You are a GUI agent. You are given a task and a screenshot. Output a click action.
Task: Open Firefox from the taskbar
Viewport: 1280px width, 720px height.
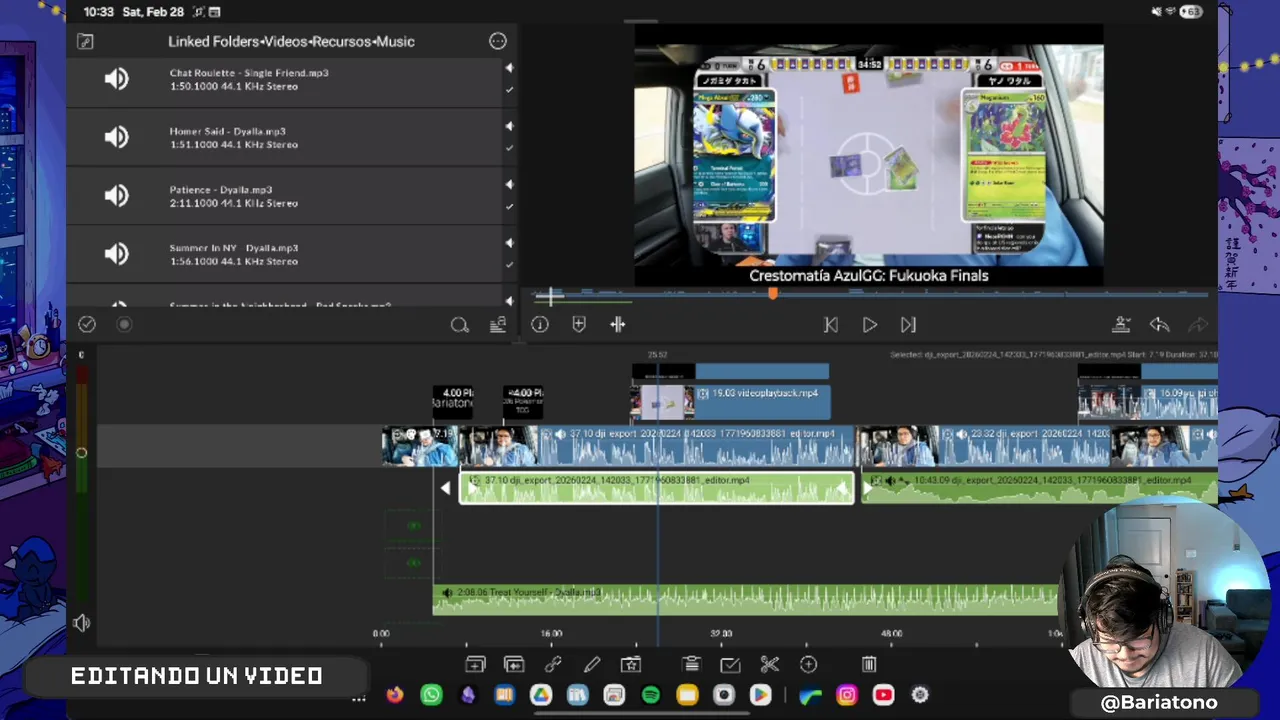pos(395,695)
